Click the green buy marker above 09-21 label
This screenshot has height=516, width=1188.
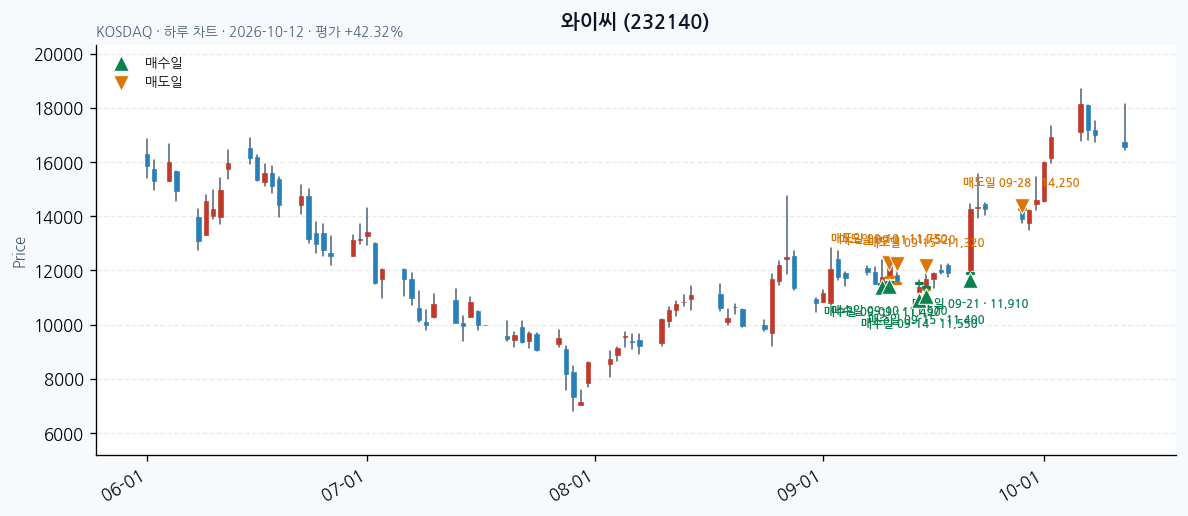pyautogui.click(x=971, y=280)
